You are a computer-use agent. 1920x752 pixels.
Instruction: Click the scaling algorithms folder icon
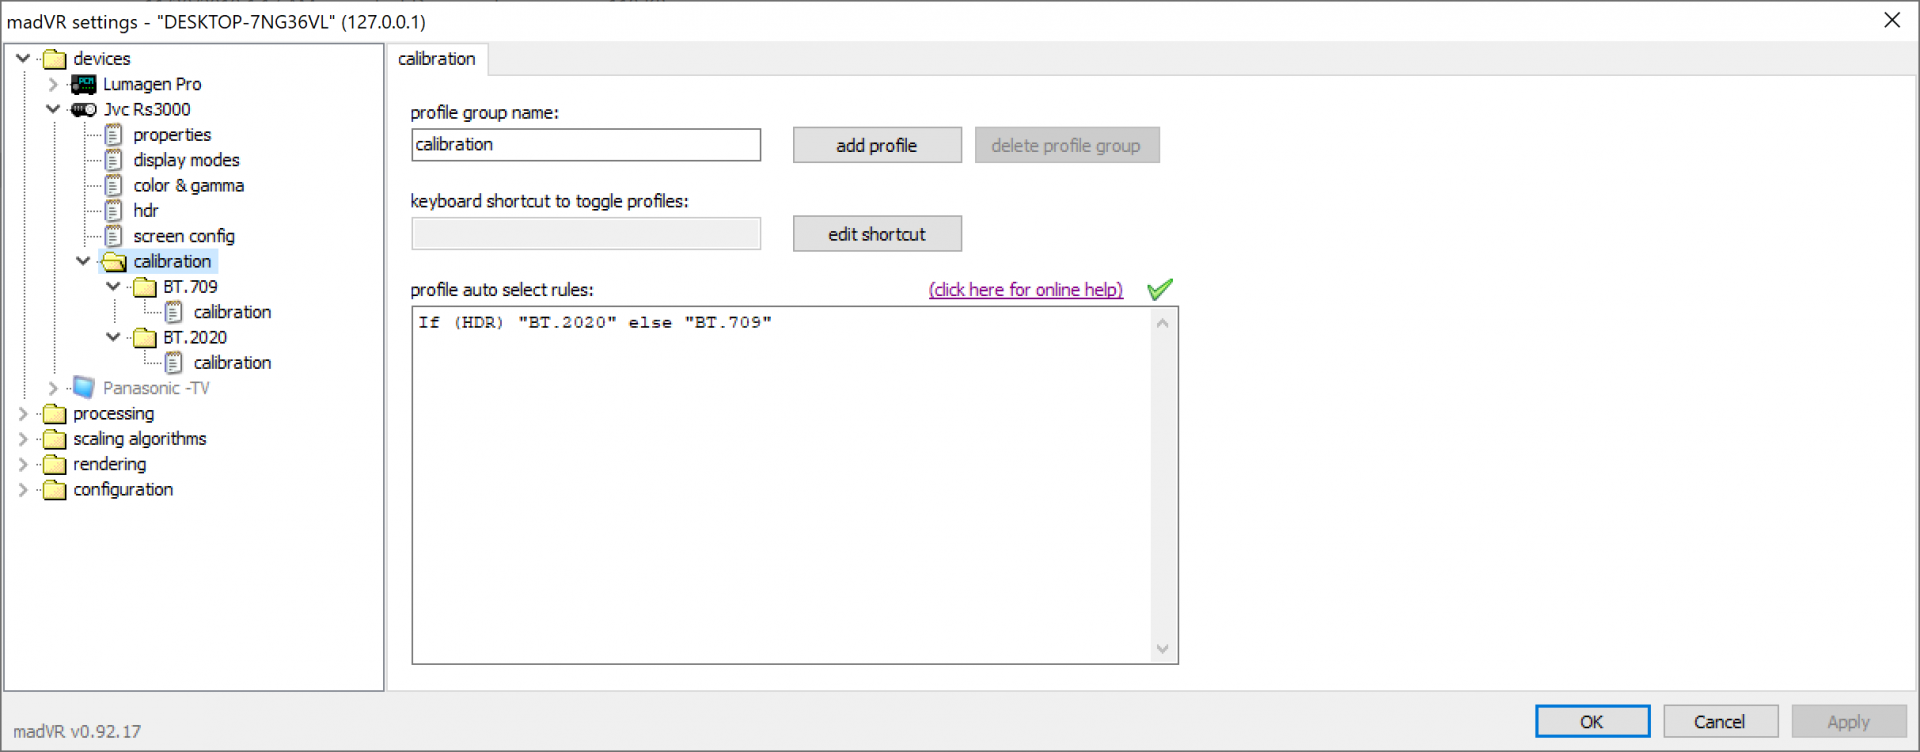55,439
